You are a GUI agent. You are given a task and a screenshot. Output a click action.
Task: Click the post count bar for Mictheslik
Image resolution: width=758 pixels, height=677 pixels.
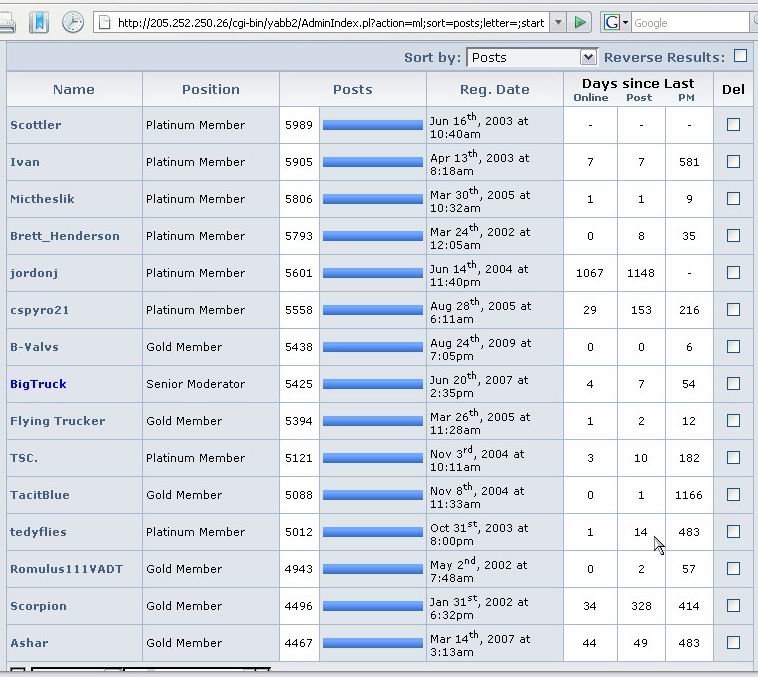[372, 199]
